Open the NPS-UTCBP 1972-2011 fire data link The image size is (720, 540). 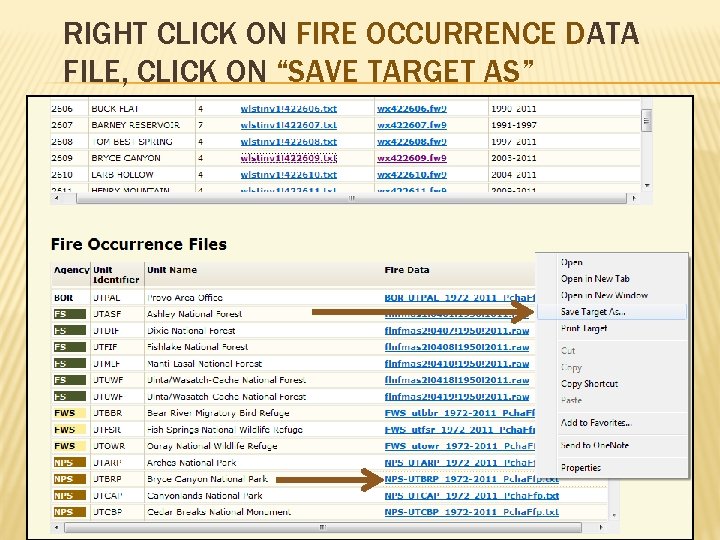(472, 512)
